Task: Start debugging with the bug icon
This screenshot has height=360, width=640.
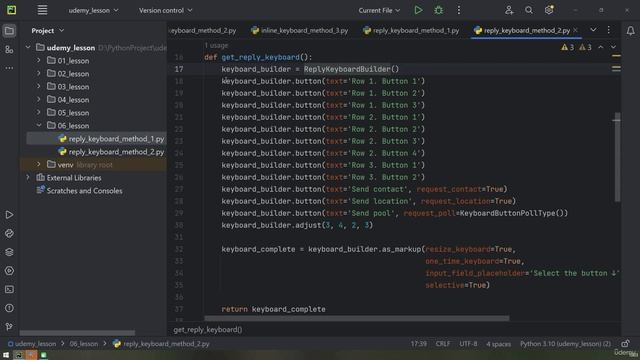Action: point(438,10)
